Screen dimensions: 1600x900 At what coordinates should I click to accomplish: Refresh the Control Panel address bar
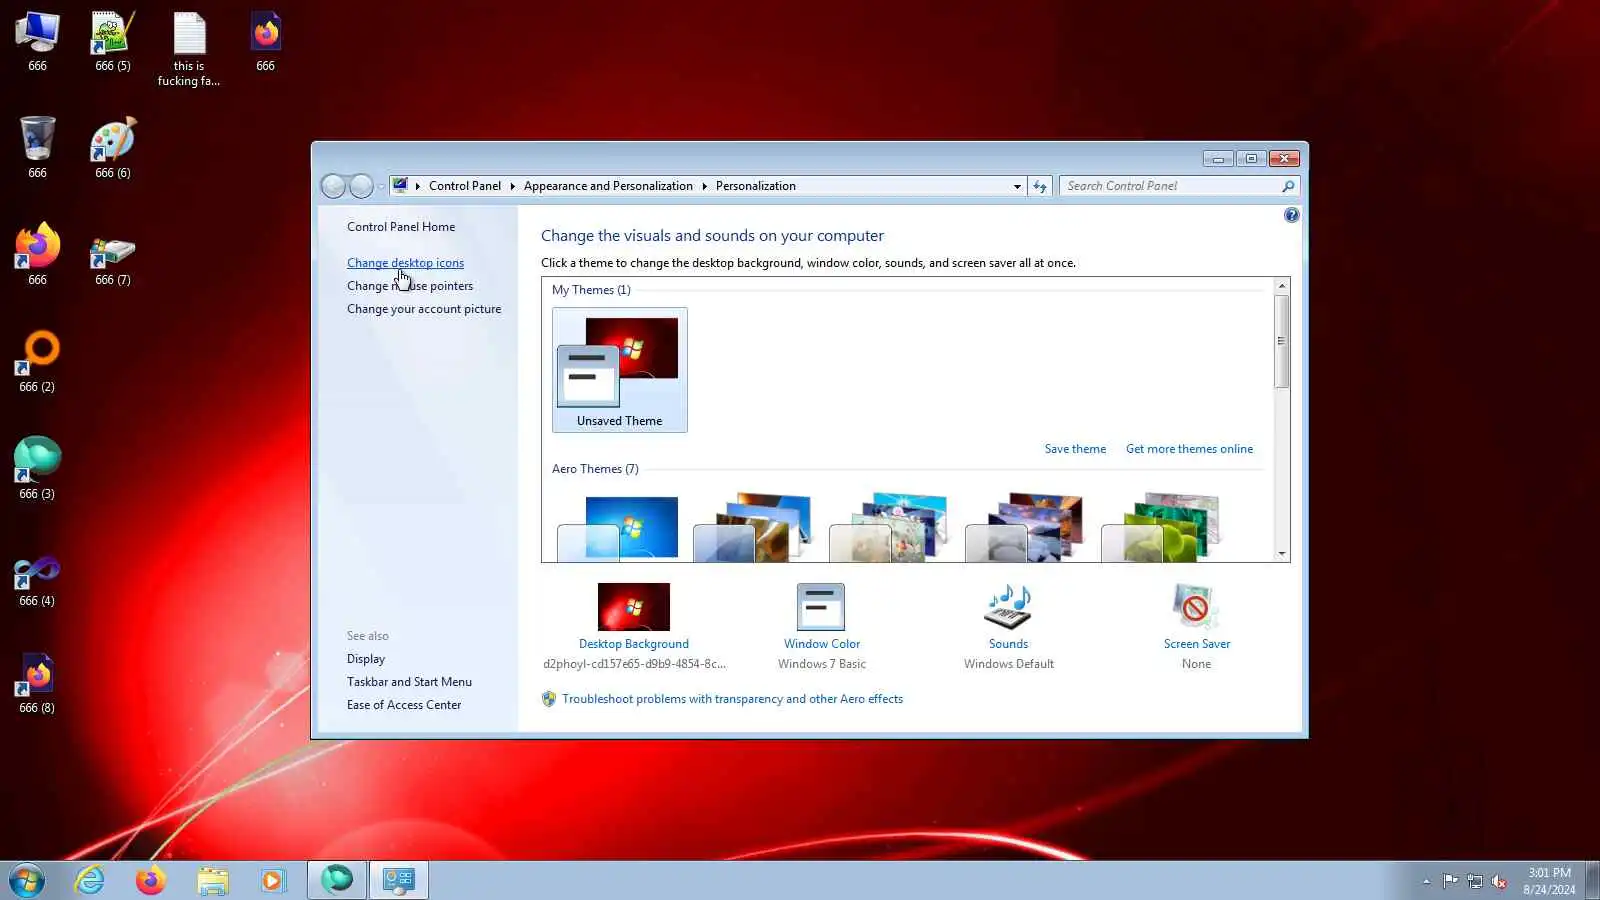click(x=1040, y=186)
